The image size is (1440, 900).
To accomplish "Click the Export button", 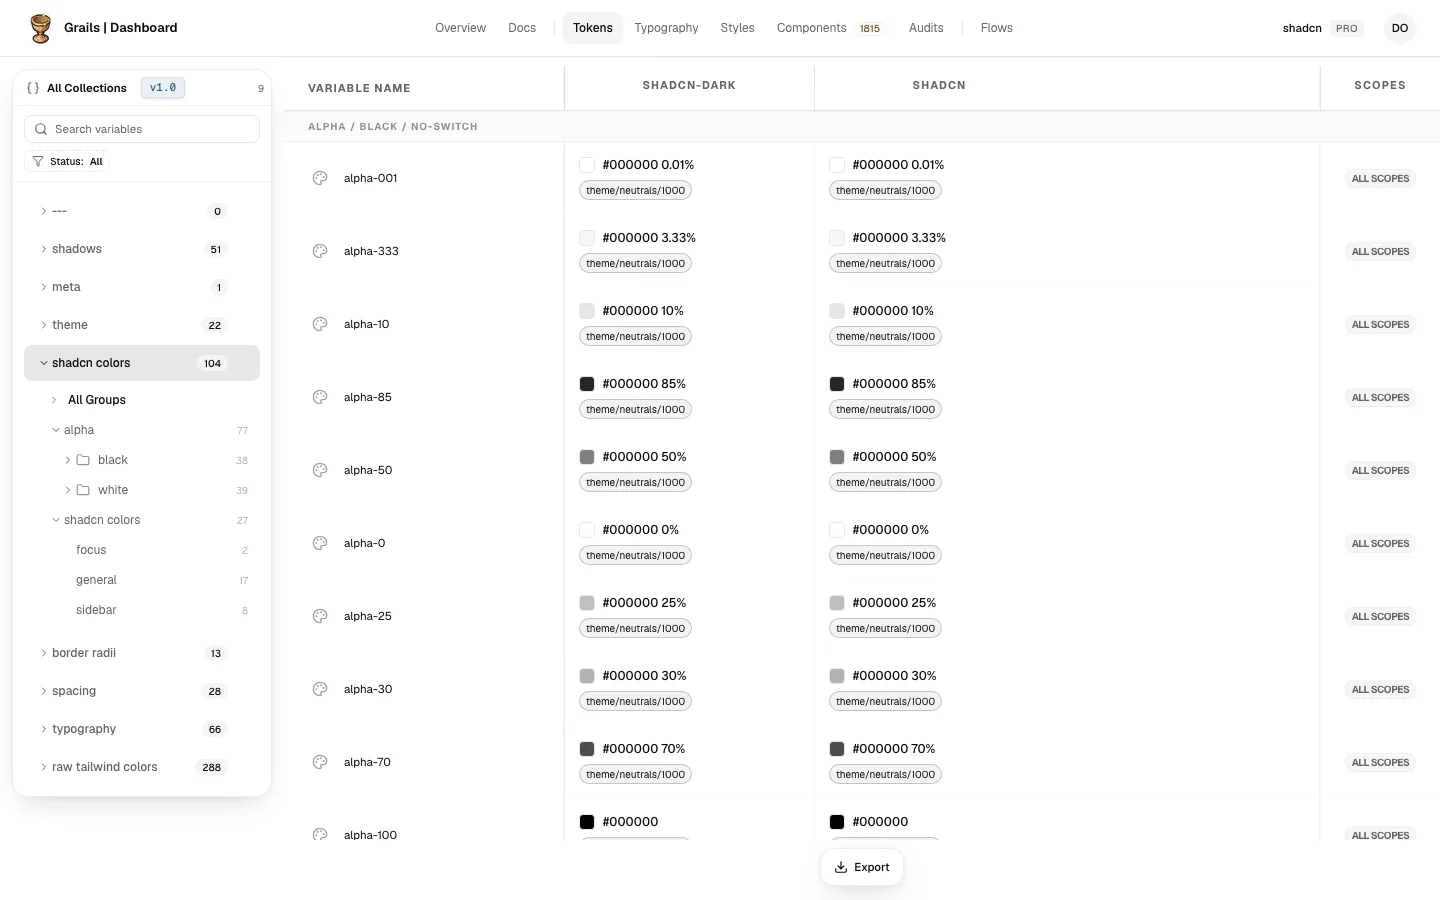I will click(862, 867).
